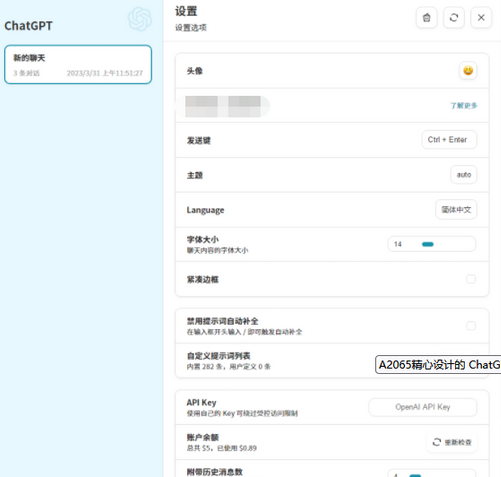Click the 总共 $5，已使用 $0.89 text
Screen dimensions: 501x477
[222, 448]
